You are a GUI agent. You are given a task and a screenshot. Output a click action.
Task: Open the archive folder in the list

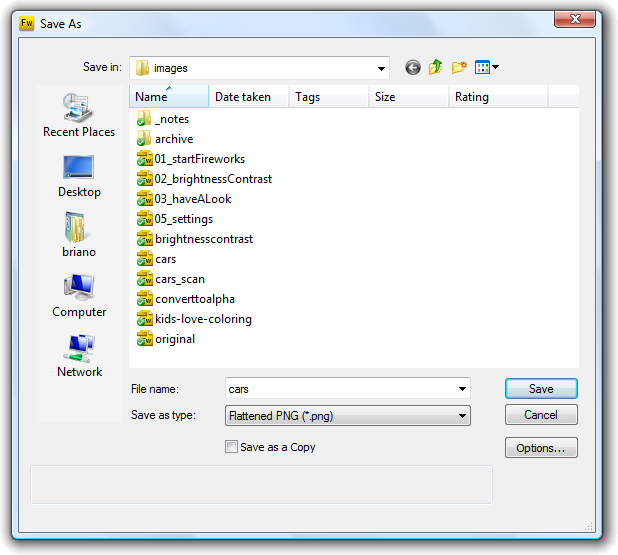pyautogui.click(x=173, y=139)
